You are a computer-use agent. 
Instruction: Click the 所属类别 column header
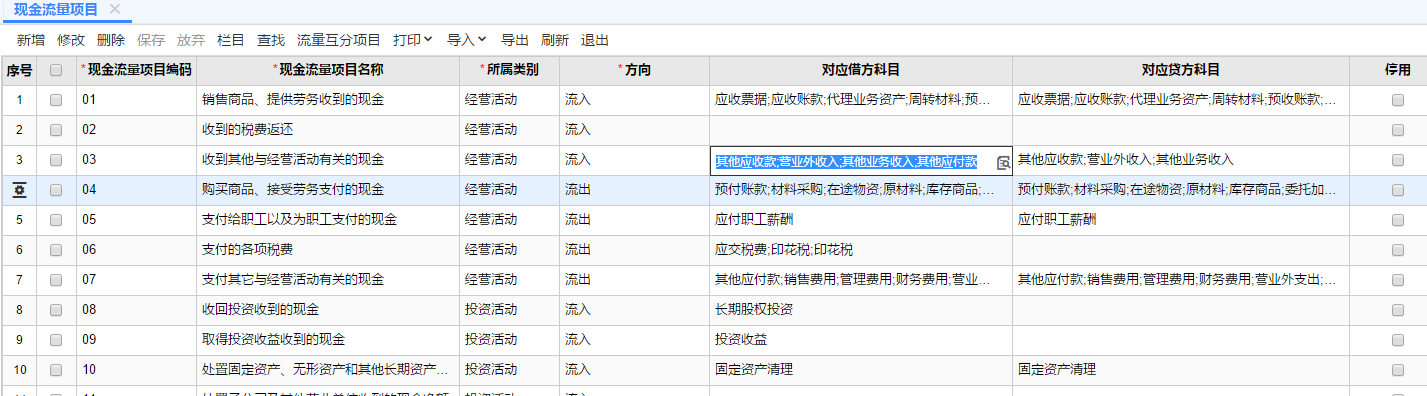tap(509, 70)
